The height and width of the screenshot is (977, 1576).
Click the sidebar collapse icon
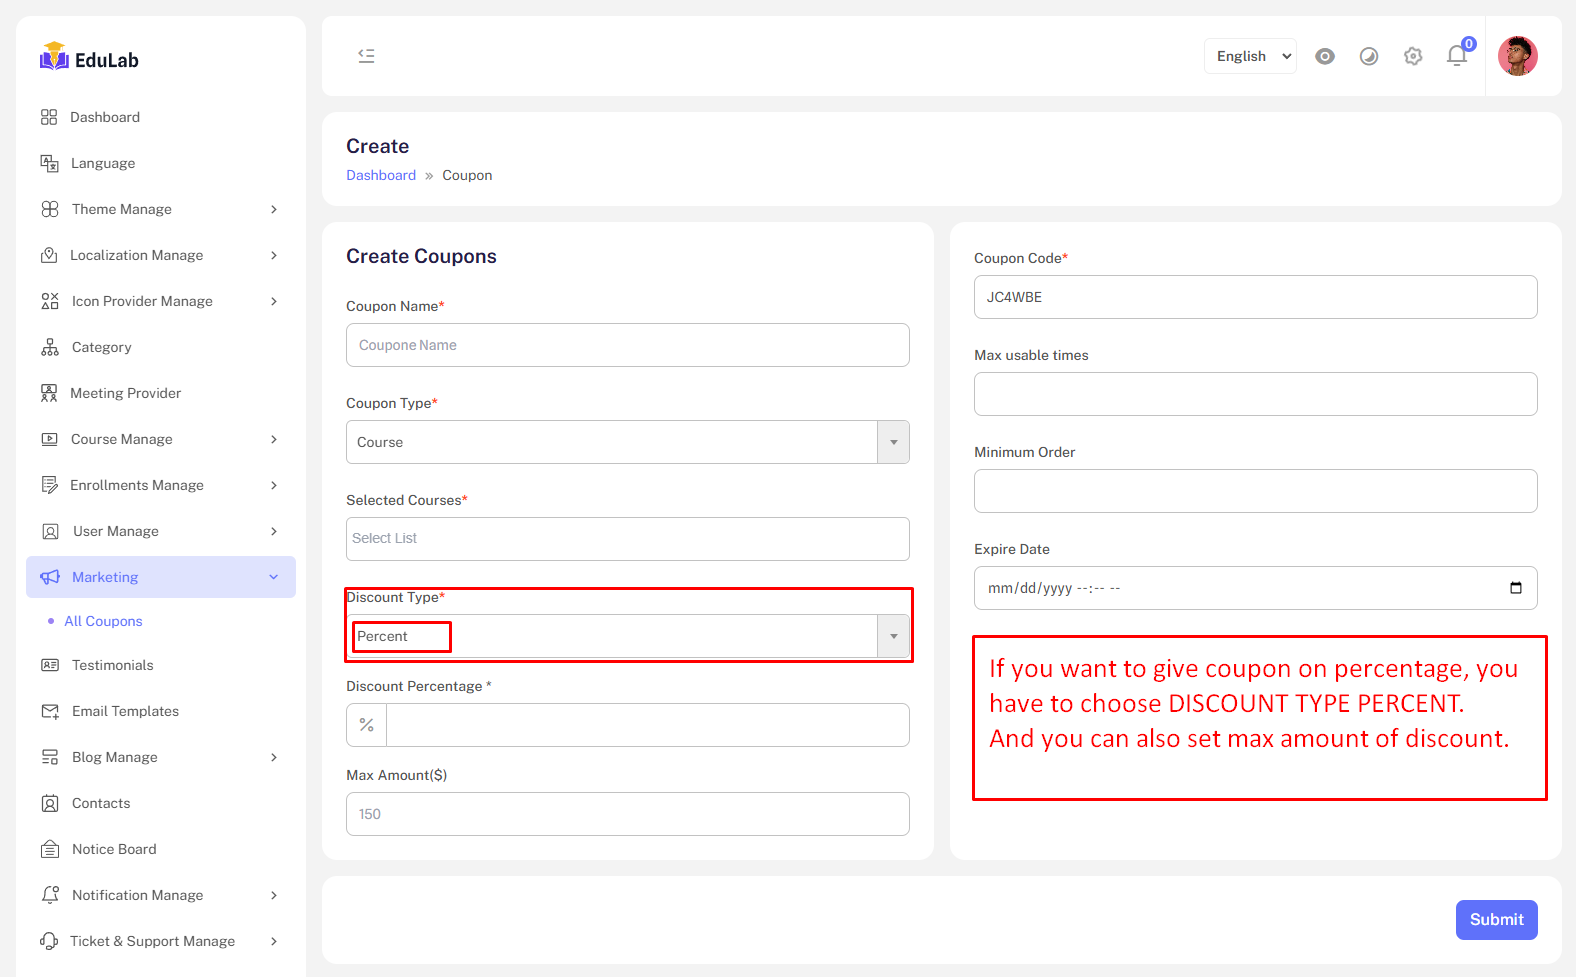366,56
